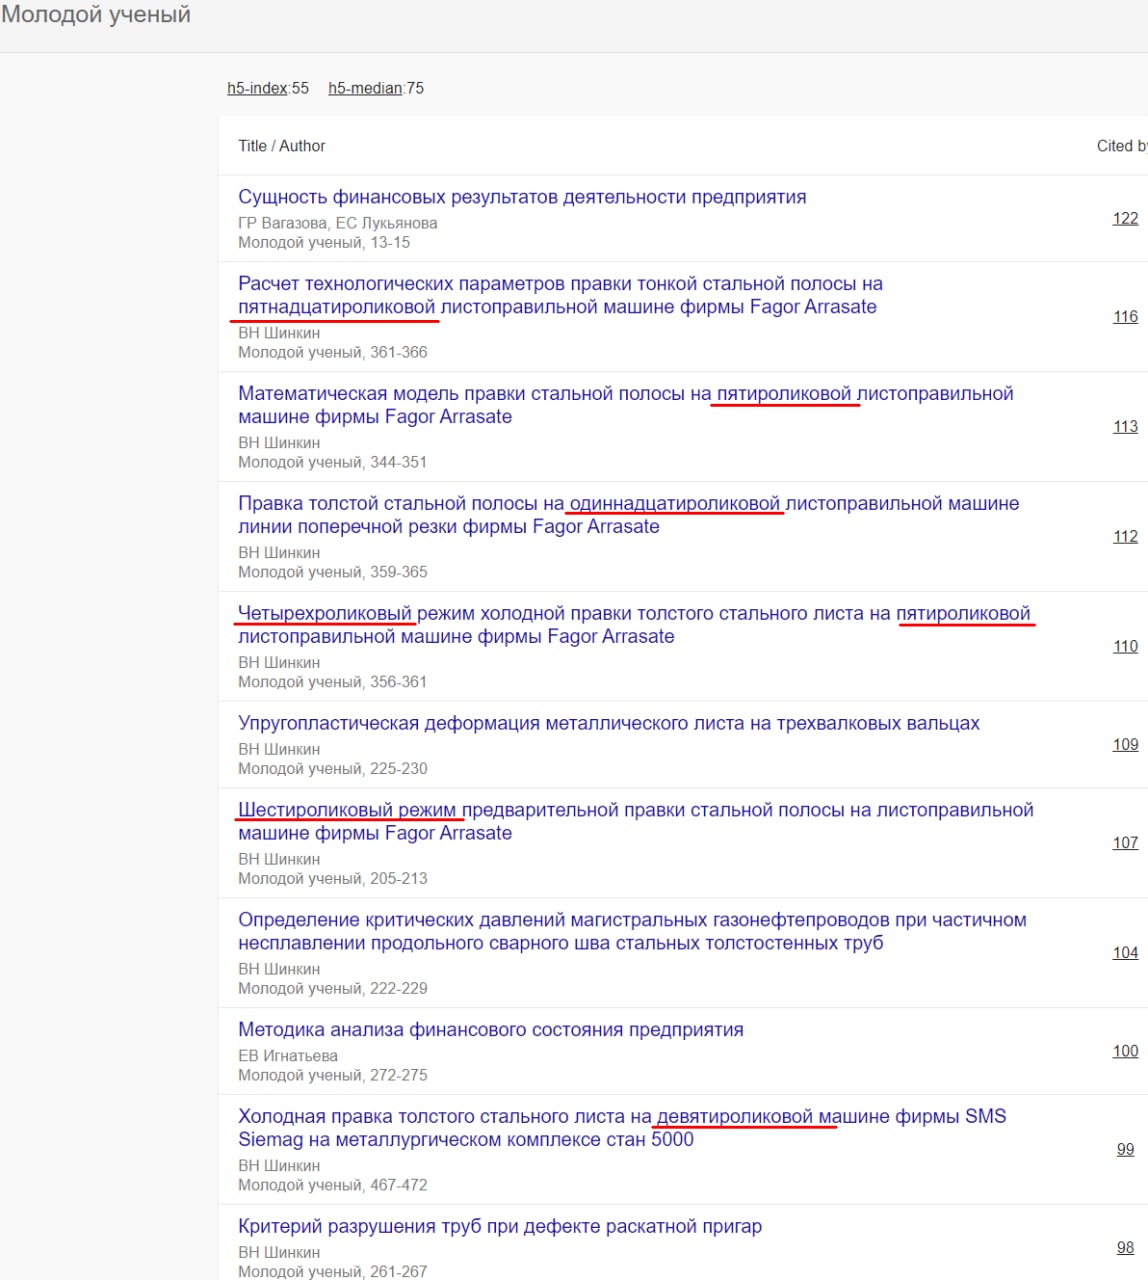Click author 'ЕВ Игнатьева'

287,1056
